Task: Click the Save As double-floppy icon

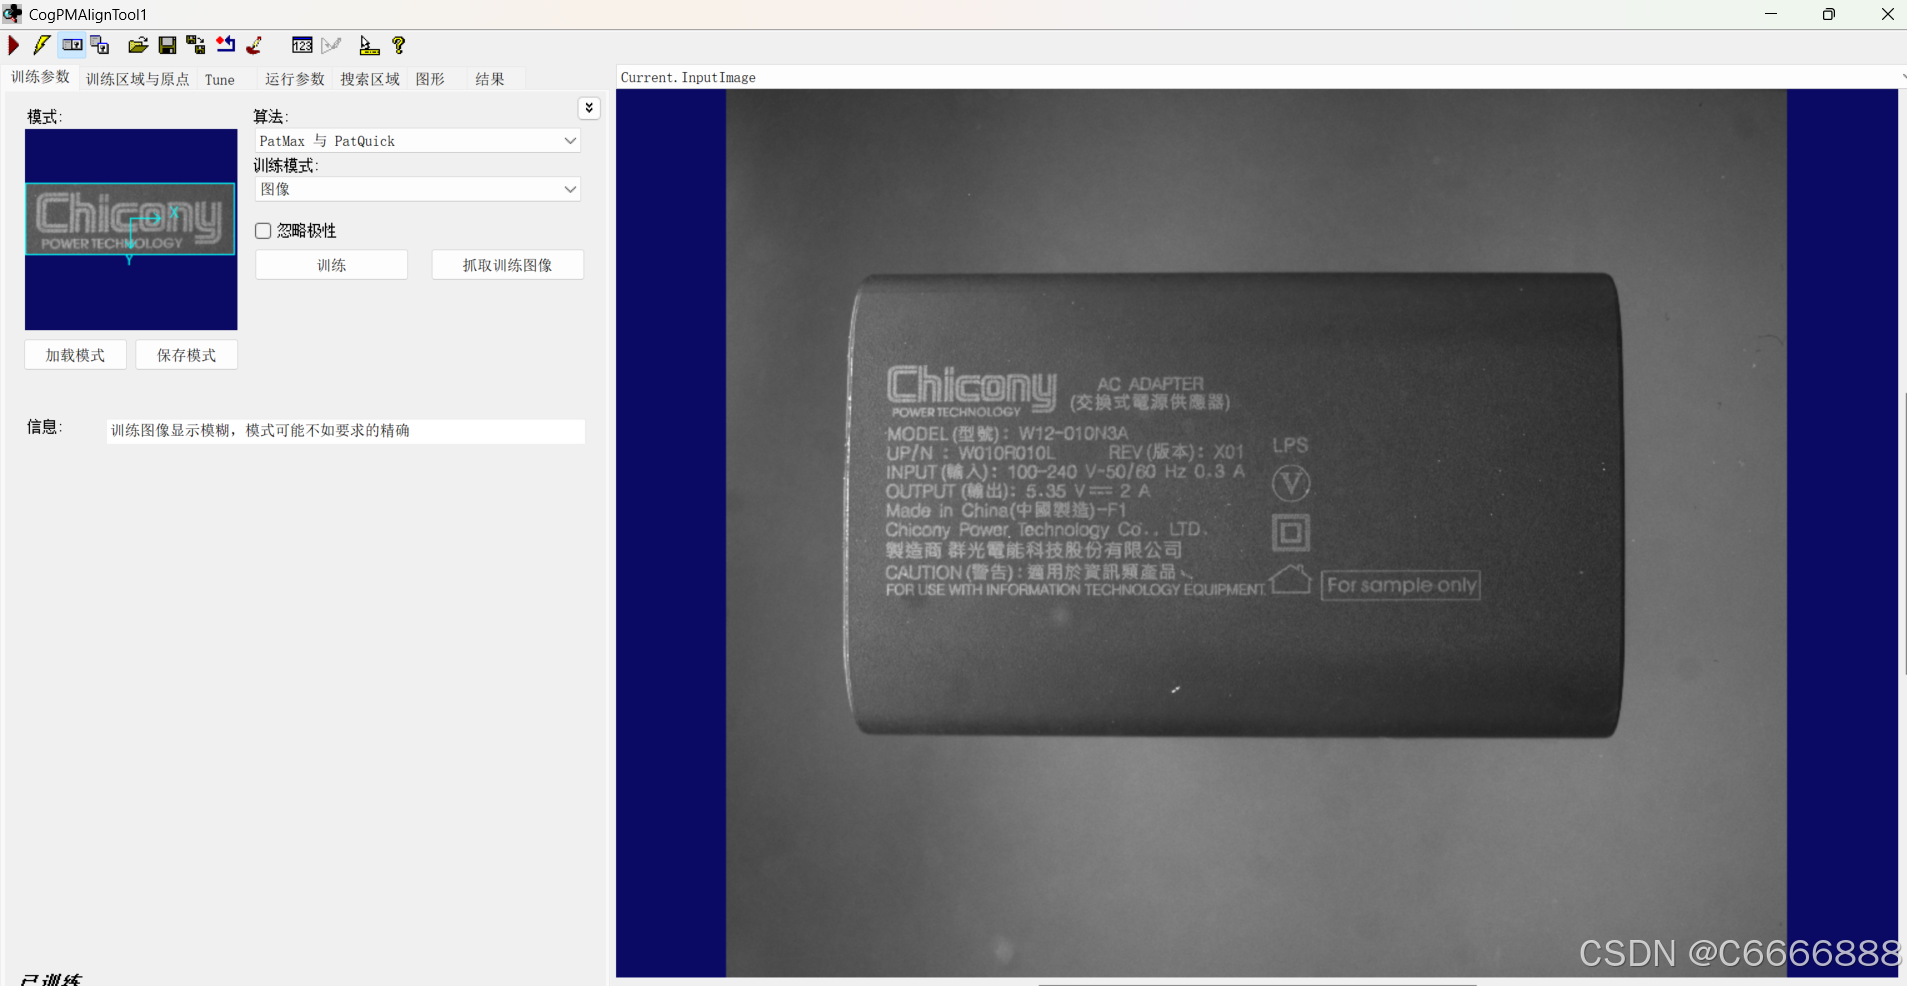Action: point(196,45)
